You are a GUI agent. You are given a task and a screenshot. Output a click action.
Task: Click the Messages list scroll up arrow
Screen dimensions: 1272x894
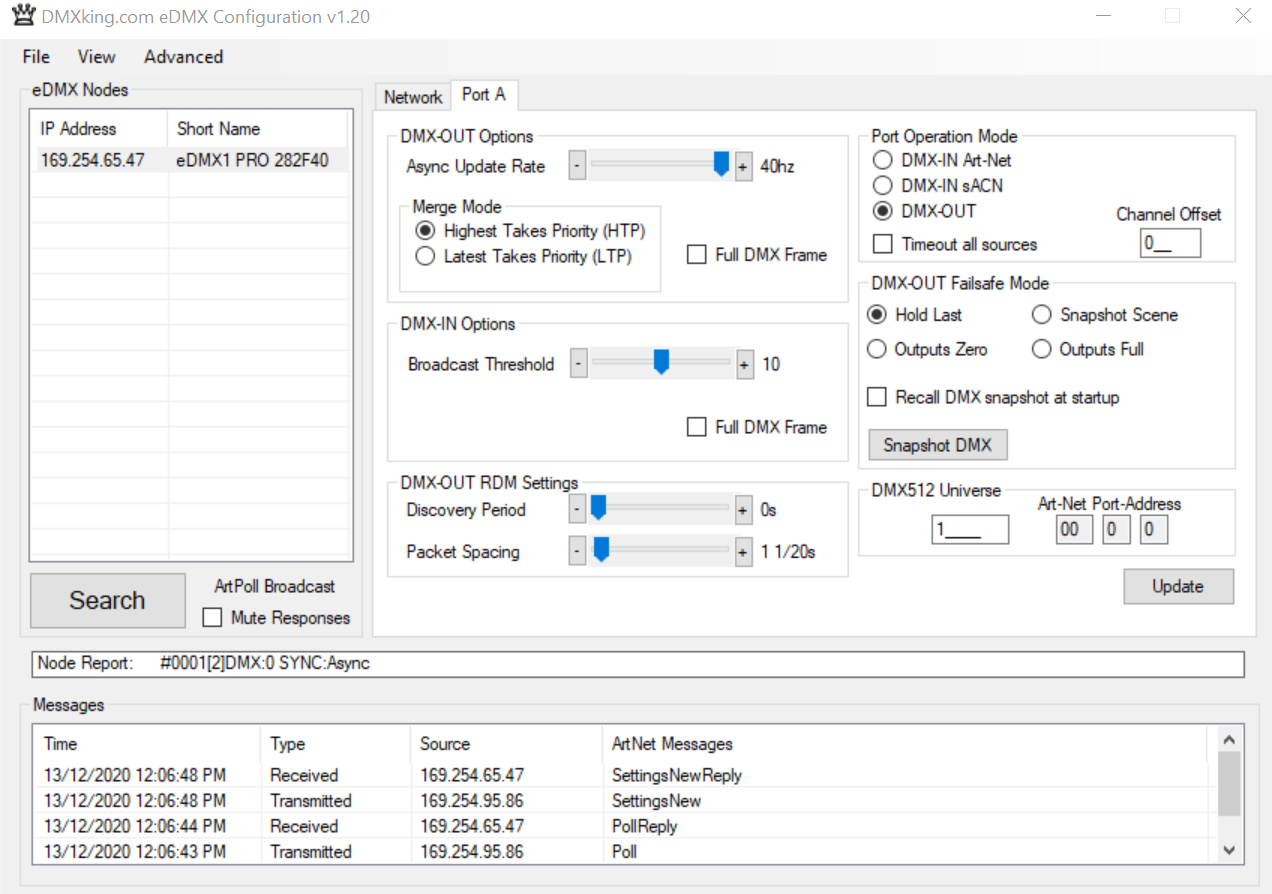click(x=1229, y=740)
